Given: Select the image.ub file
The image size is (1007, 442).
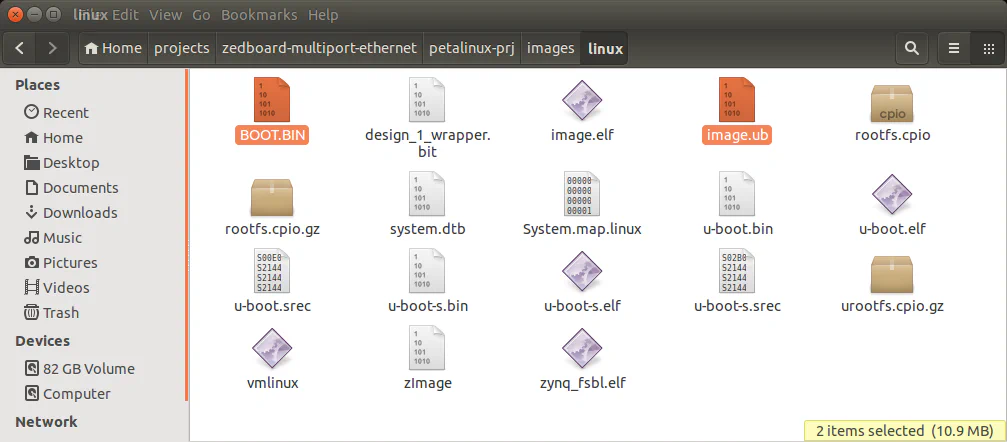Looking at the screenshot, I should pos(738,102).
